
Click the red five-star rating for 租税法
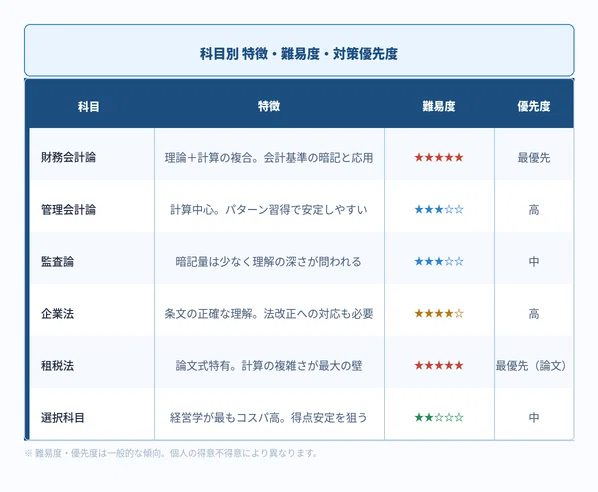click(x=439, y=366)
